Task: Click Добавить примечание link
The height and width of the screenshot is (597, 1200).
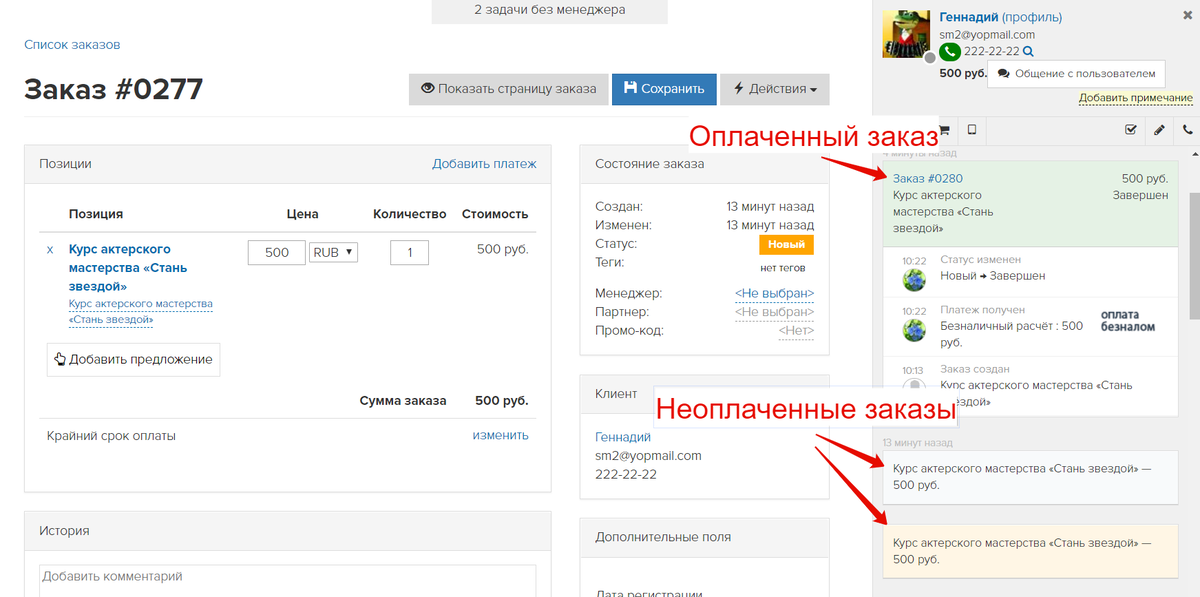Action: 1136,98
